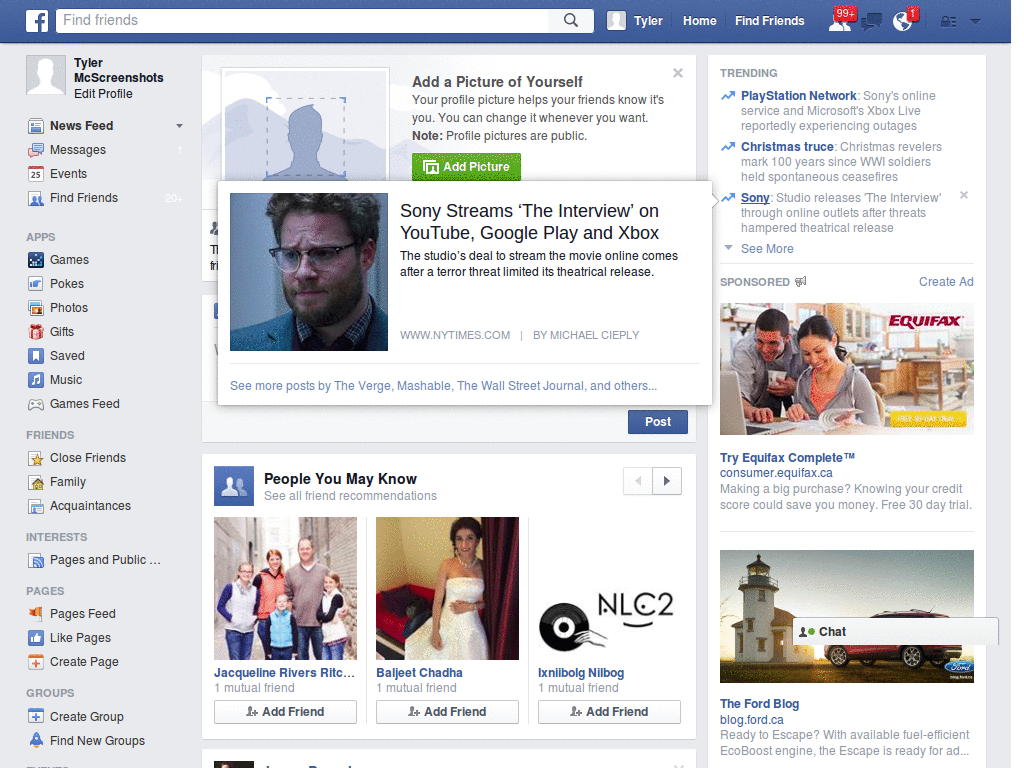Open Gifts from the sidebar icon
Screen dimensions: 1024x768
coord(35,331)
